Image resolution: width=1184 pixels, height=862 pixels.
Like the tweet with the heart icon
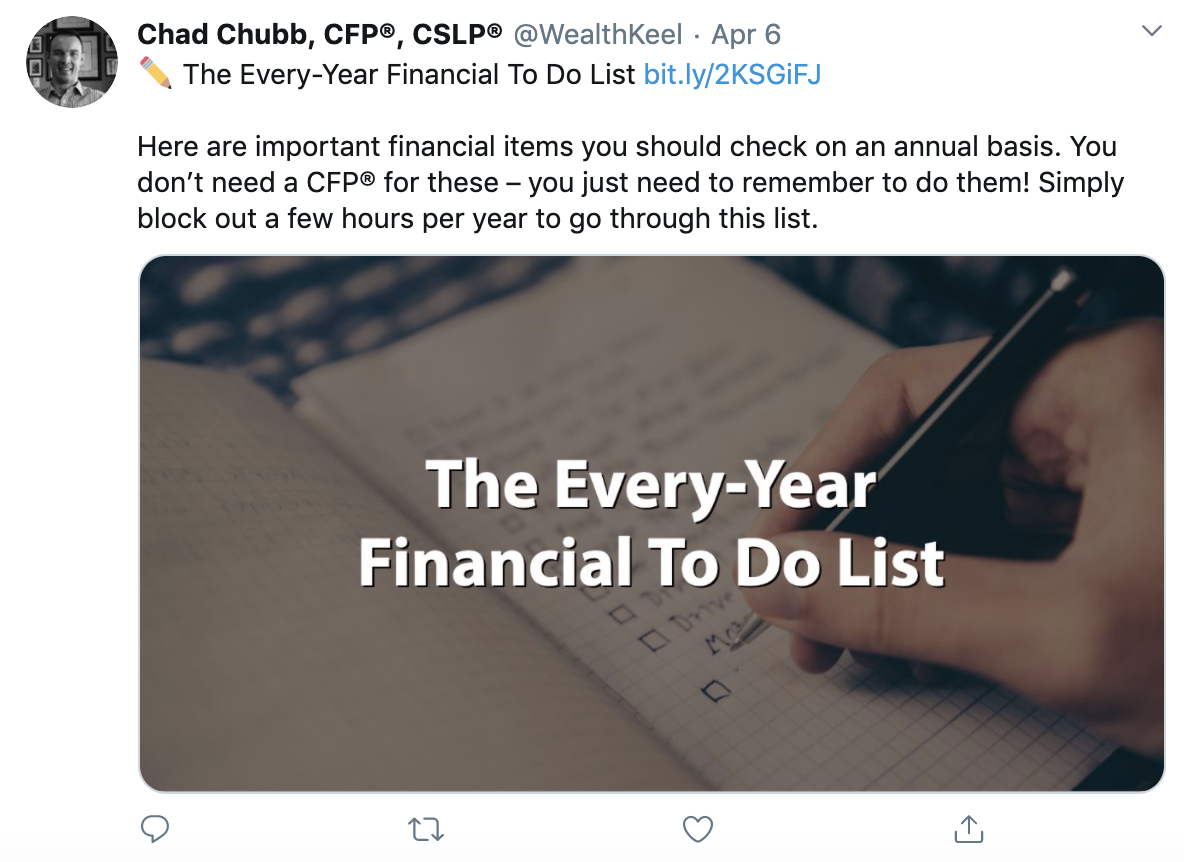point(697,828)
